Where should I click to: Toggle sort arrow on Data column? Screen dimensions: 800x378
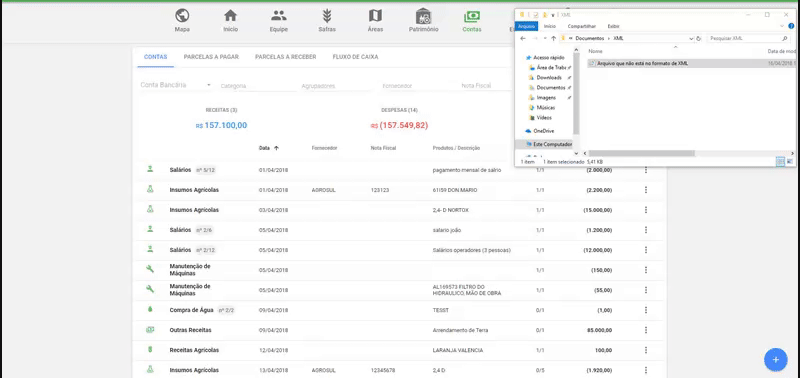[277, 148]
